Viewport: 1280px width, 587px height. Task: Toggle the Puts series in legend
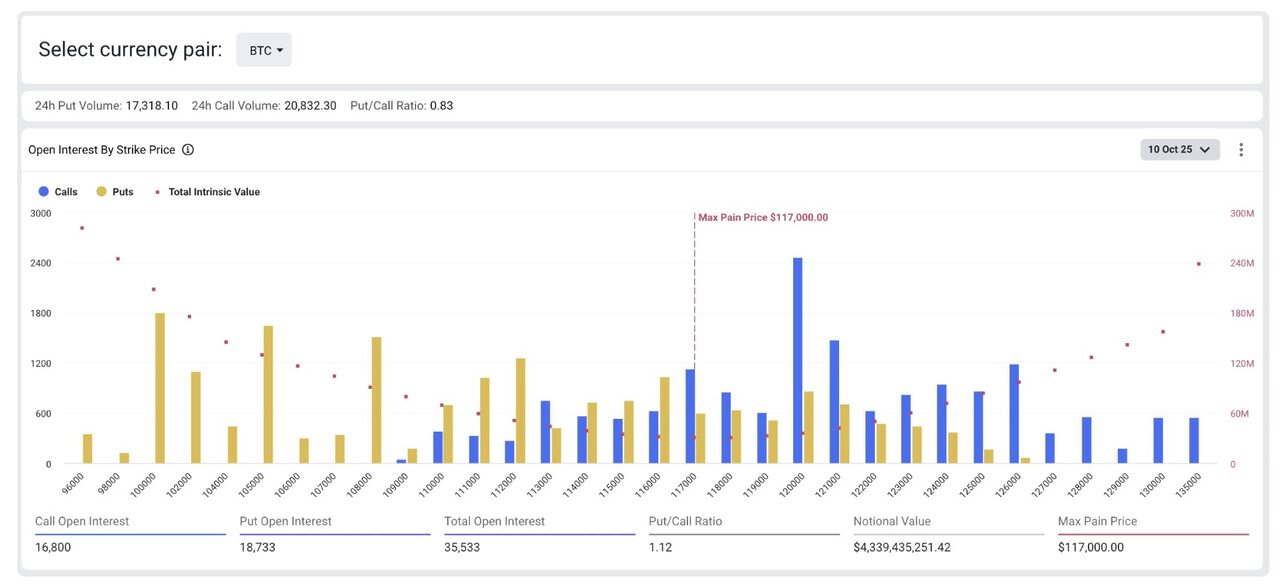point(122,192)
